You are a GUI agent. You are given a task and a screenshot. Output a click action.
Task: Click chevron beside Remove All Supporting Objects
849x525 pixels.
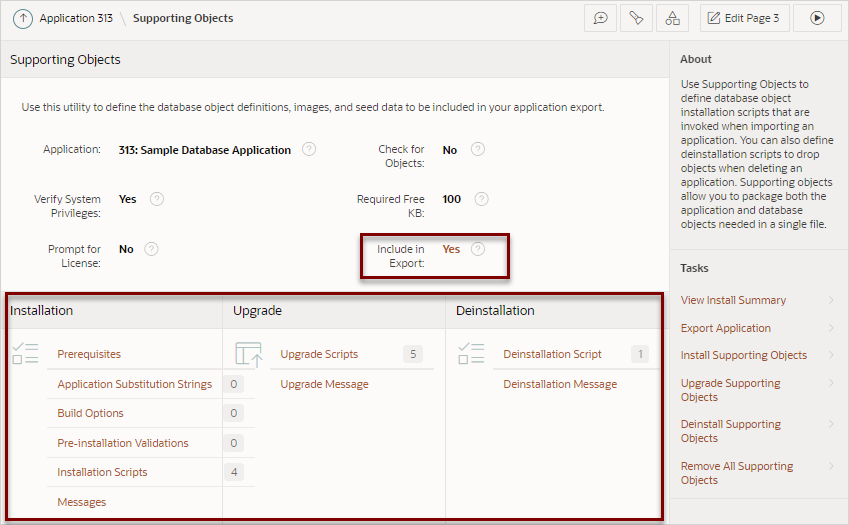coord(831,466)
